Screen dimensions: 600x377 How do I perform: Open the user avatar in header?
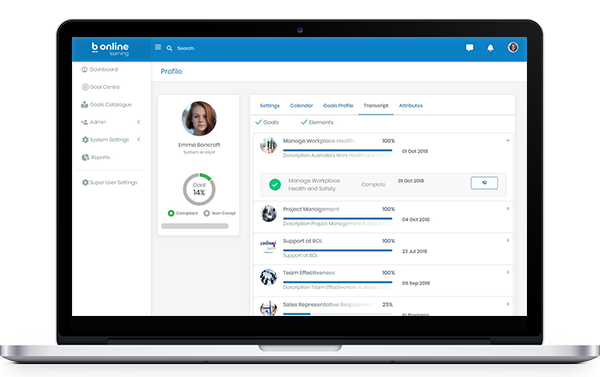[513, 47]
